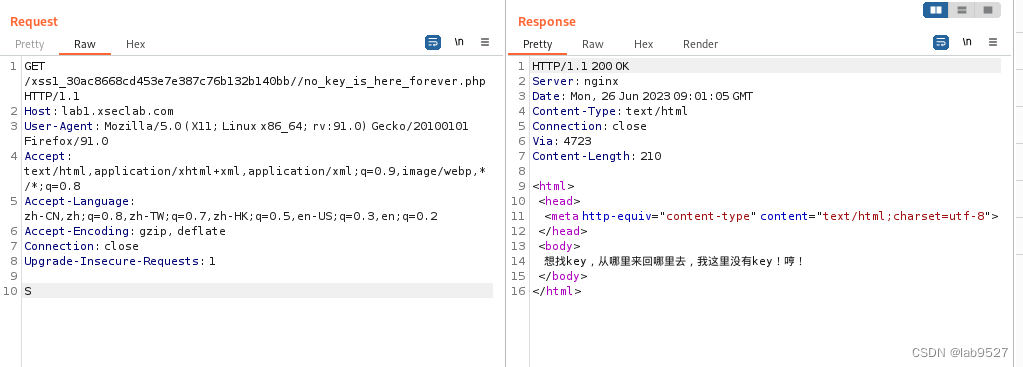Click the Via: 4723 response header
Viewport: 1023px width, 367px height.
[x=562, y=141]
